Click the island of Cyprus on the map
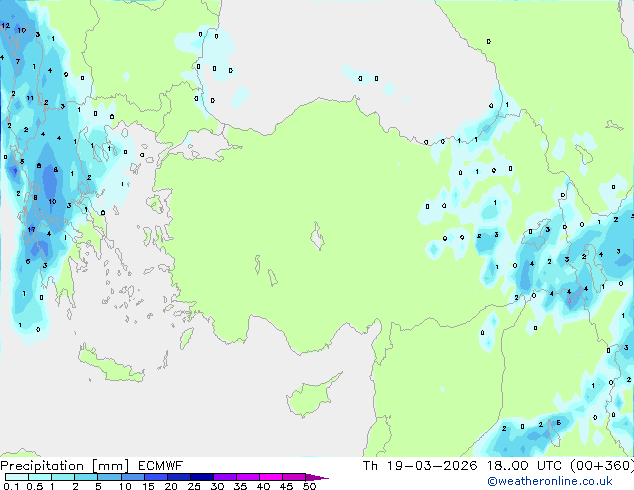 [311, 396]
